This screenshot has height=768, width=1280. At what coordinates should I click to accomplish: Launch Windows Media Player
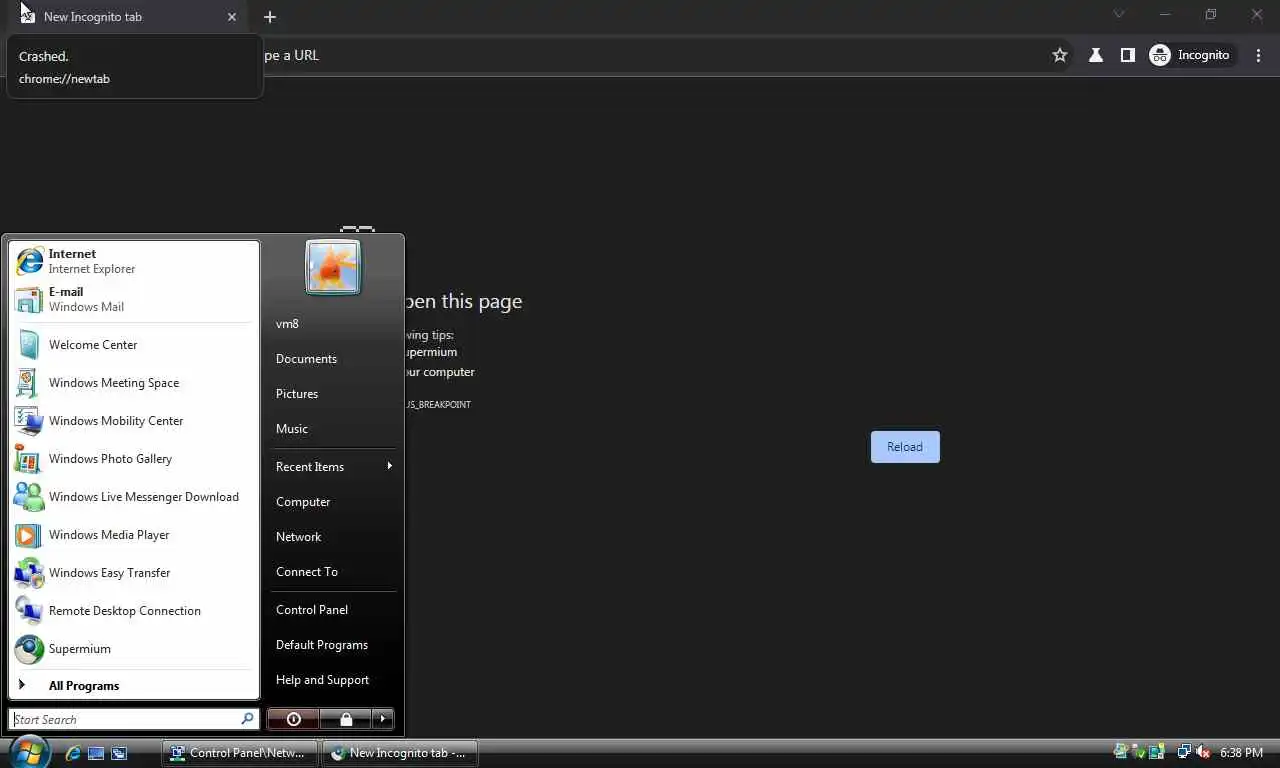(x=134, y=535)
